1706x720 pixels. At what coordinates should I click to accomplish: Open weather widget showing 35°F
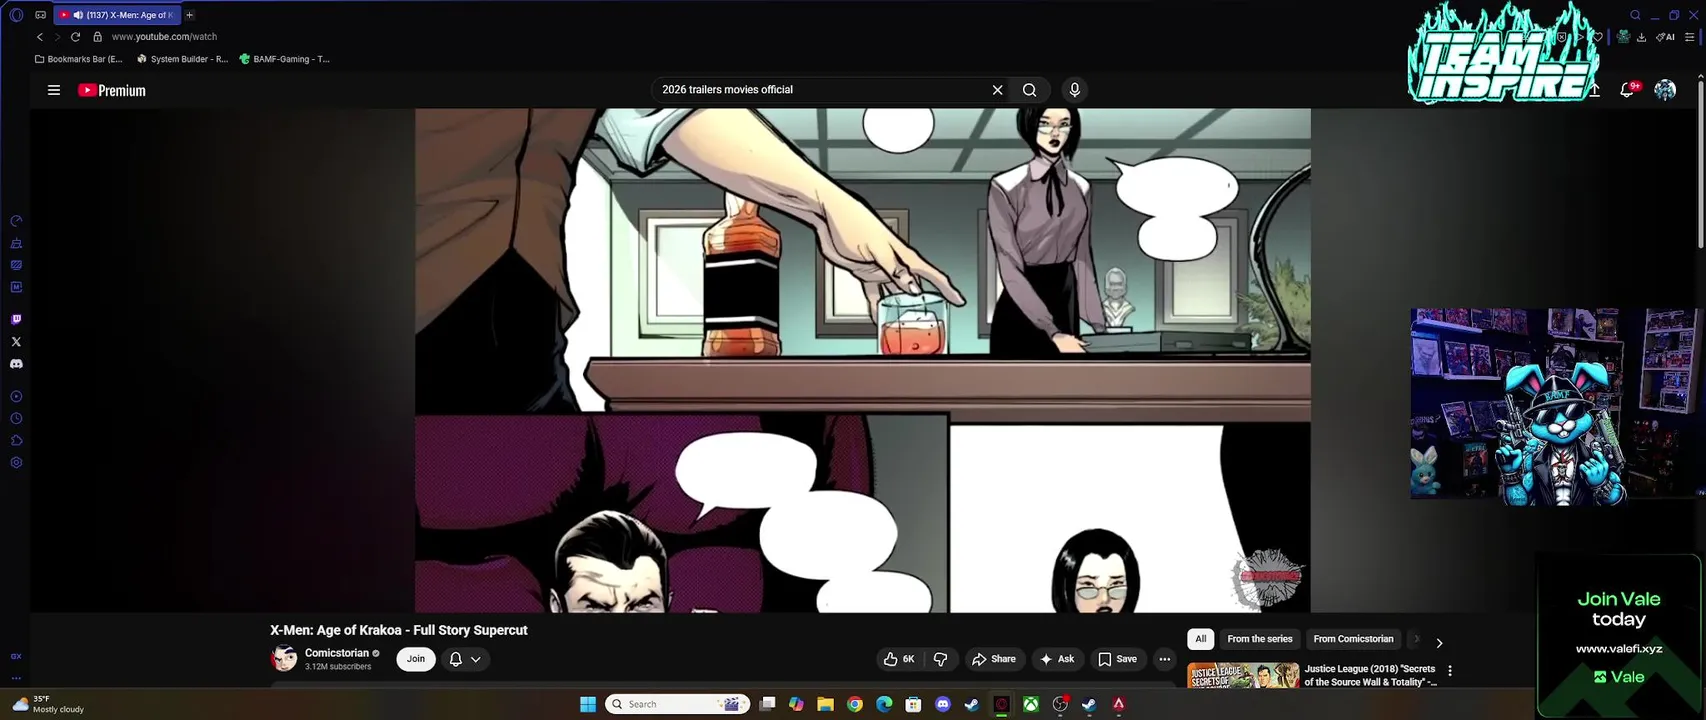click(48, 704)
